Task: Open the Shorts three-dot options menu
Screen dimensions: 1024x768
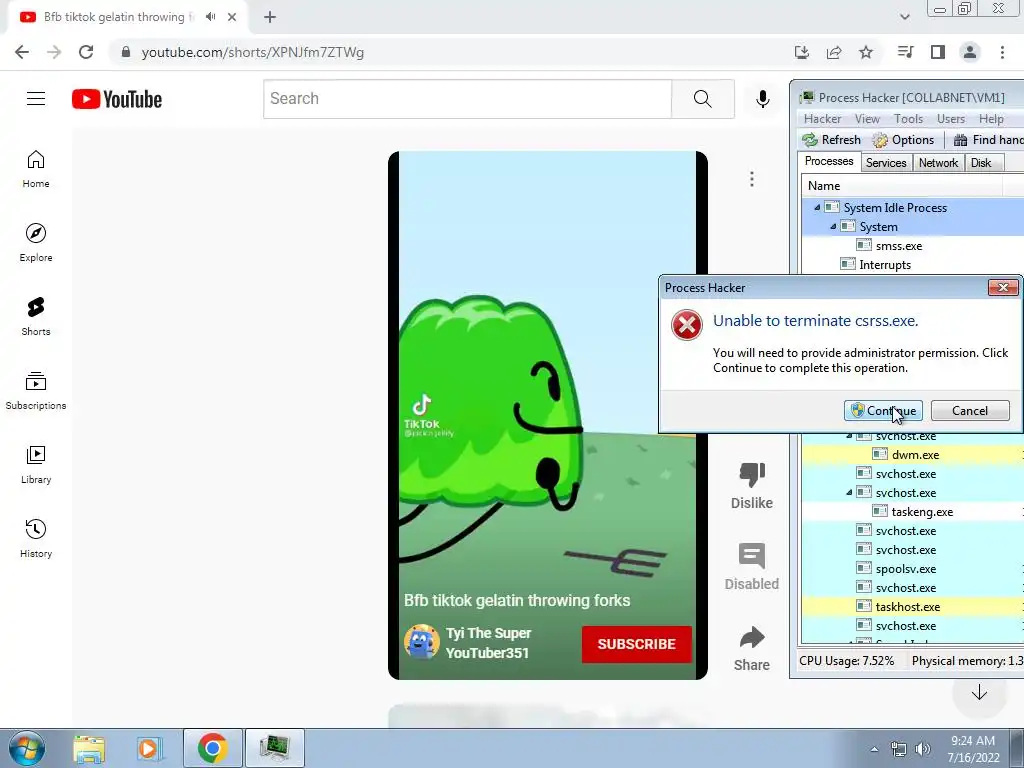Action: 752,179
